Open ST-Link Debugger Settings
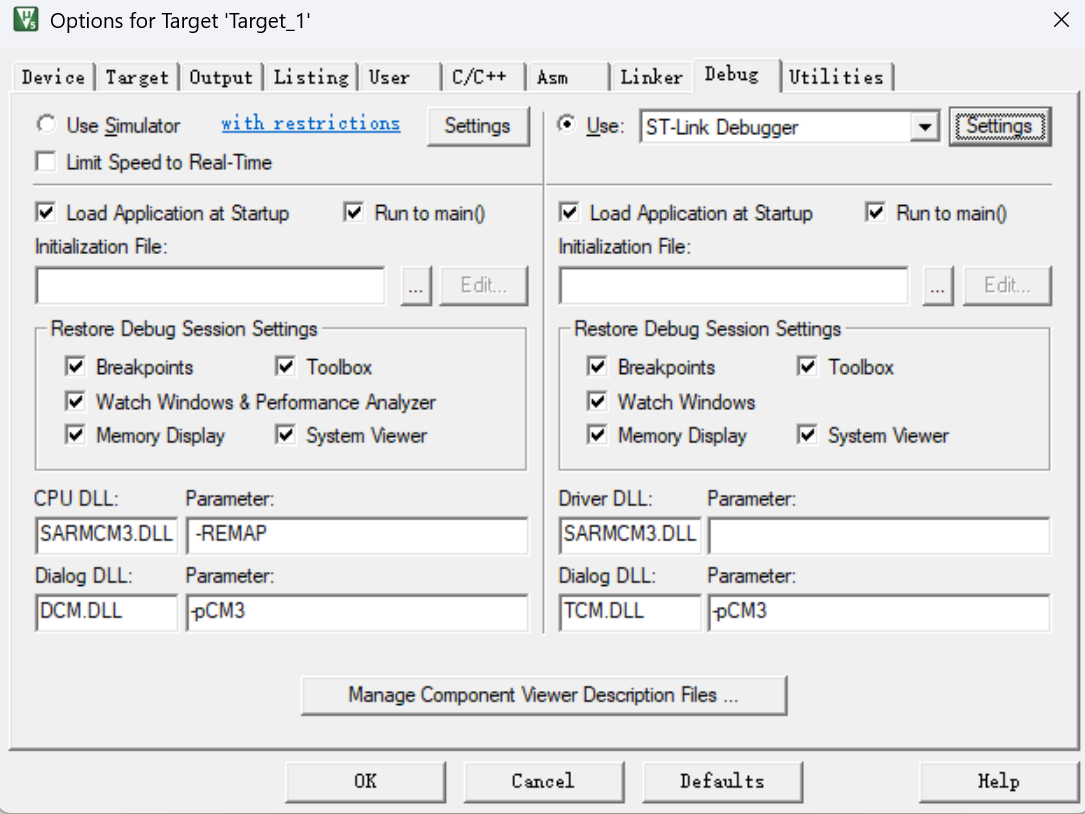The width and height of the screenshot is (1085, 814). [x=999, y=127]
